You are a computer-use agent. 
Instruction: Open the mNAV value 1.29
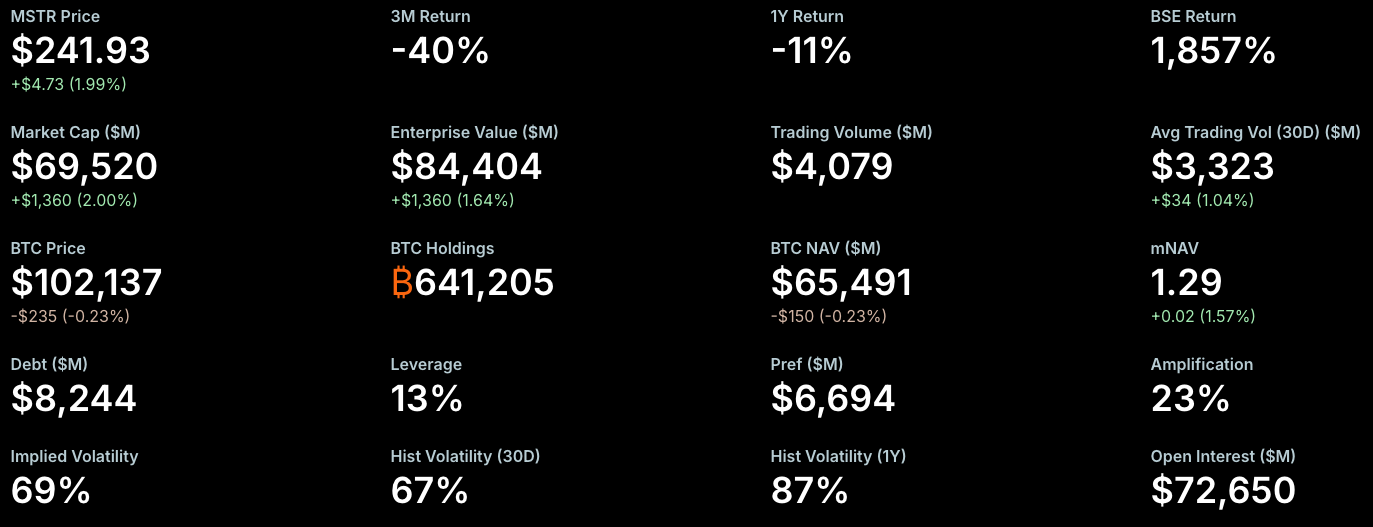(x=1186, y=283)
